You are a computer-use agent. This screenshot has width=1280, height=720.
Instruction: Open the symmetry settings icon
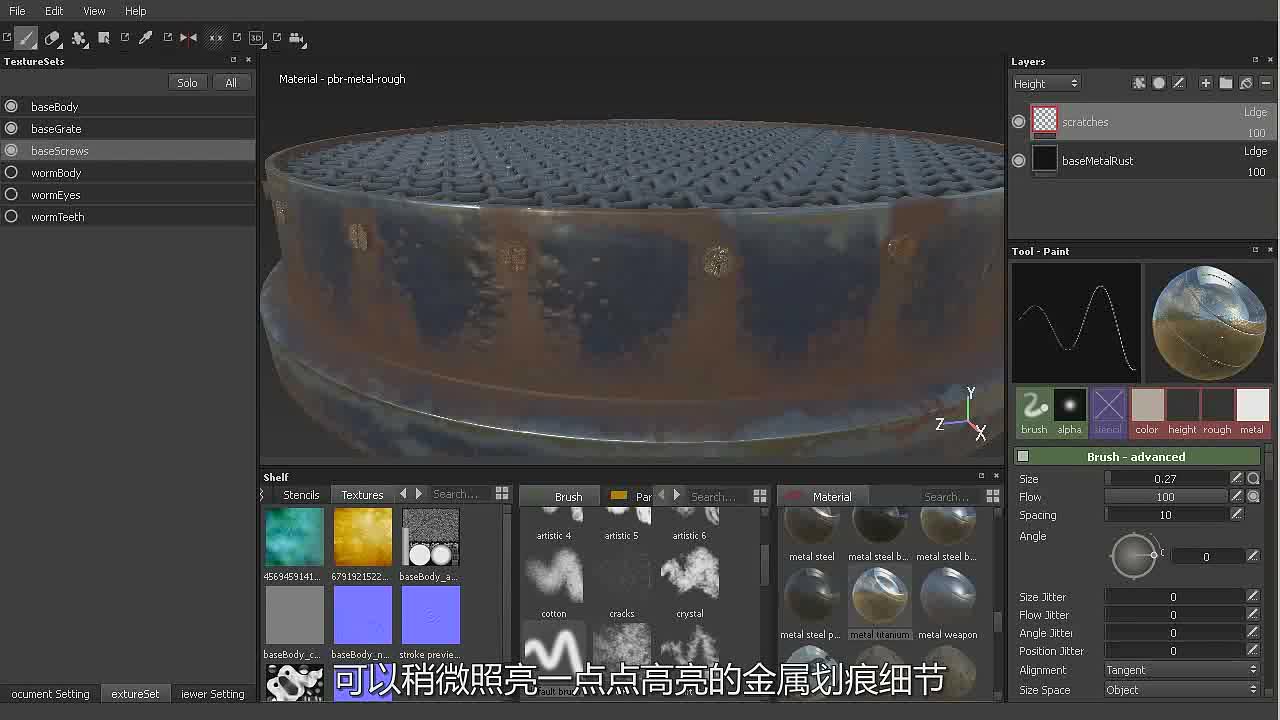point(215,38)
